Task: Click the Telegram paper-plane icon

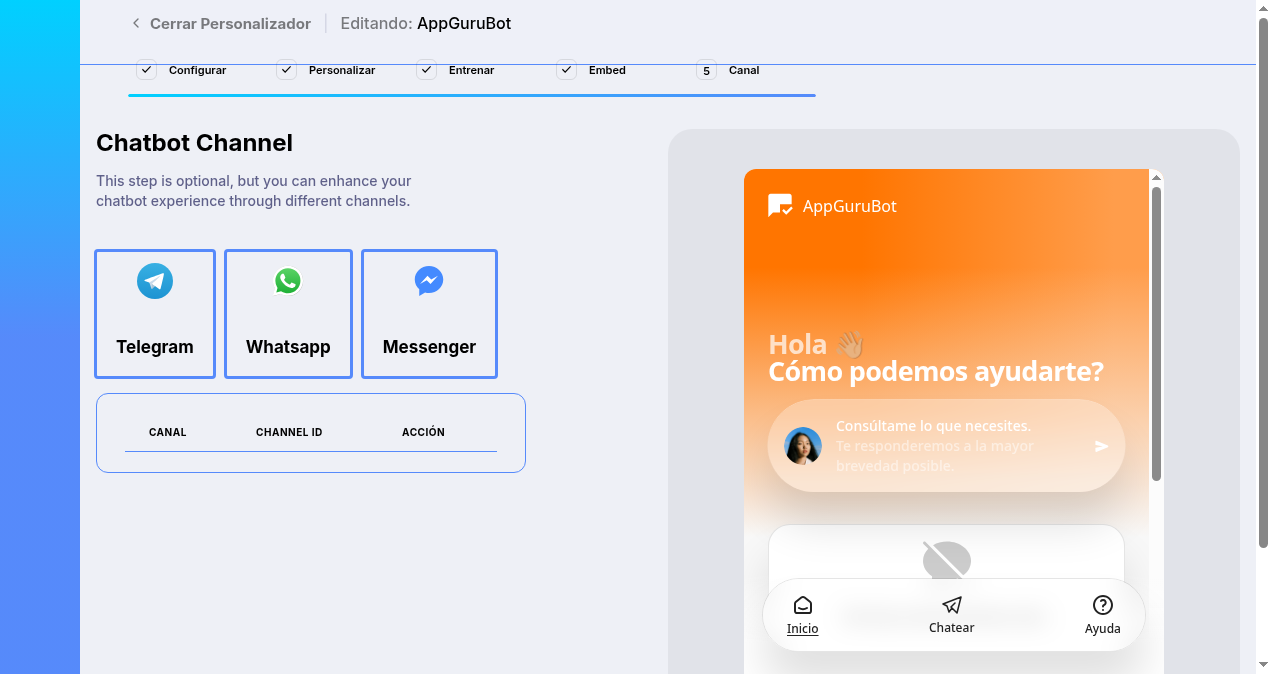Action: point(155,281)
